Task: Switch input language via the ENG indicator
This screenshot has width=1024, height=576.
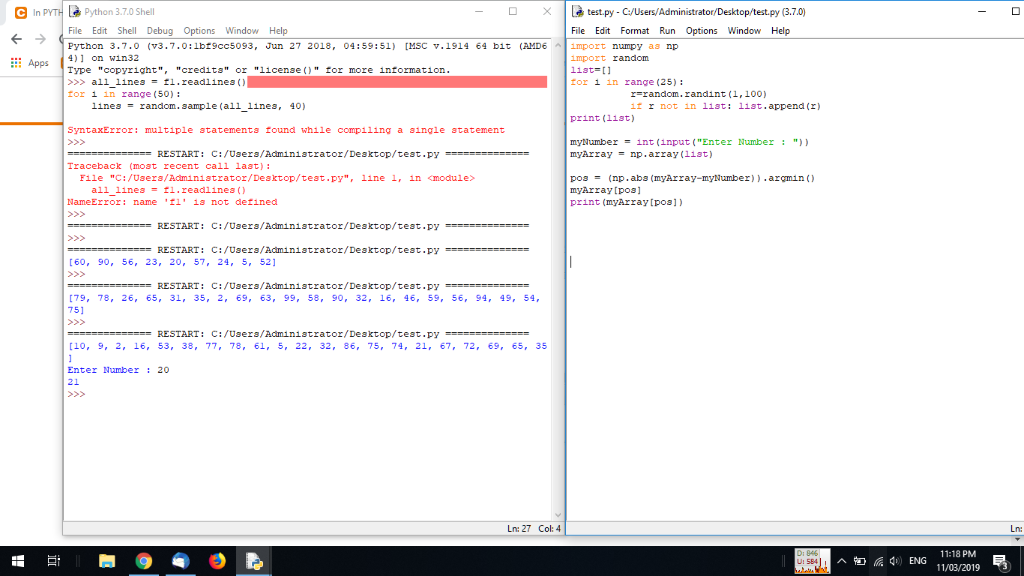Action: click(x=918, y=561)
